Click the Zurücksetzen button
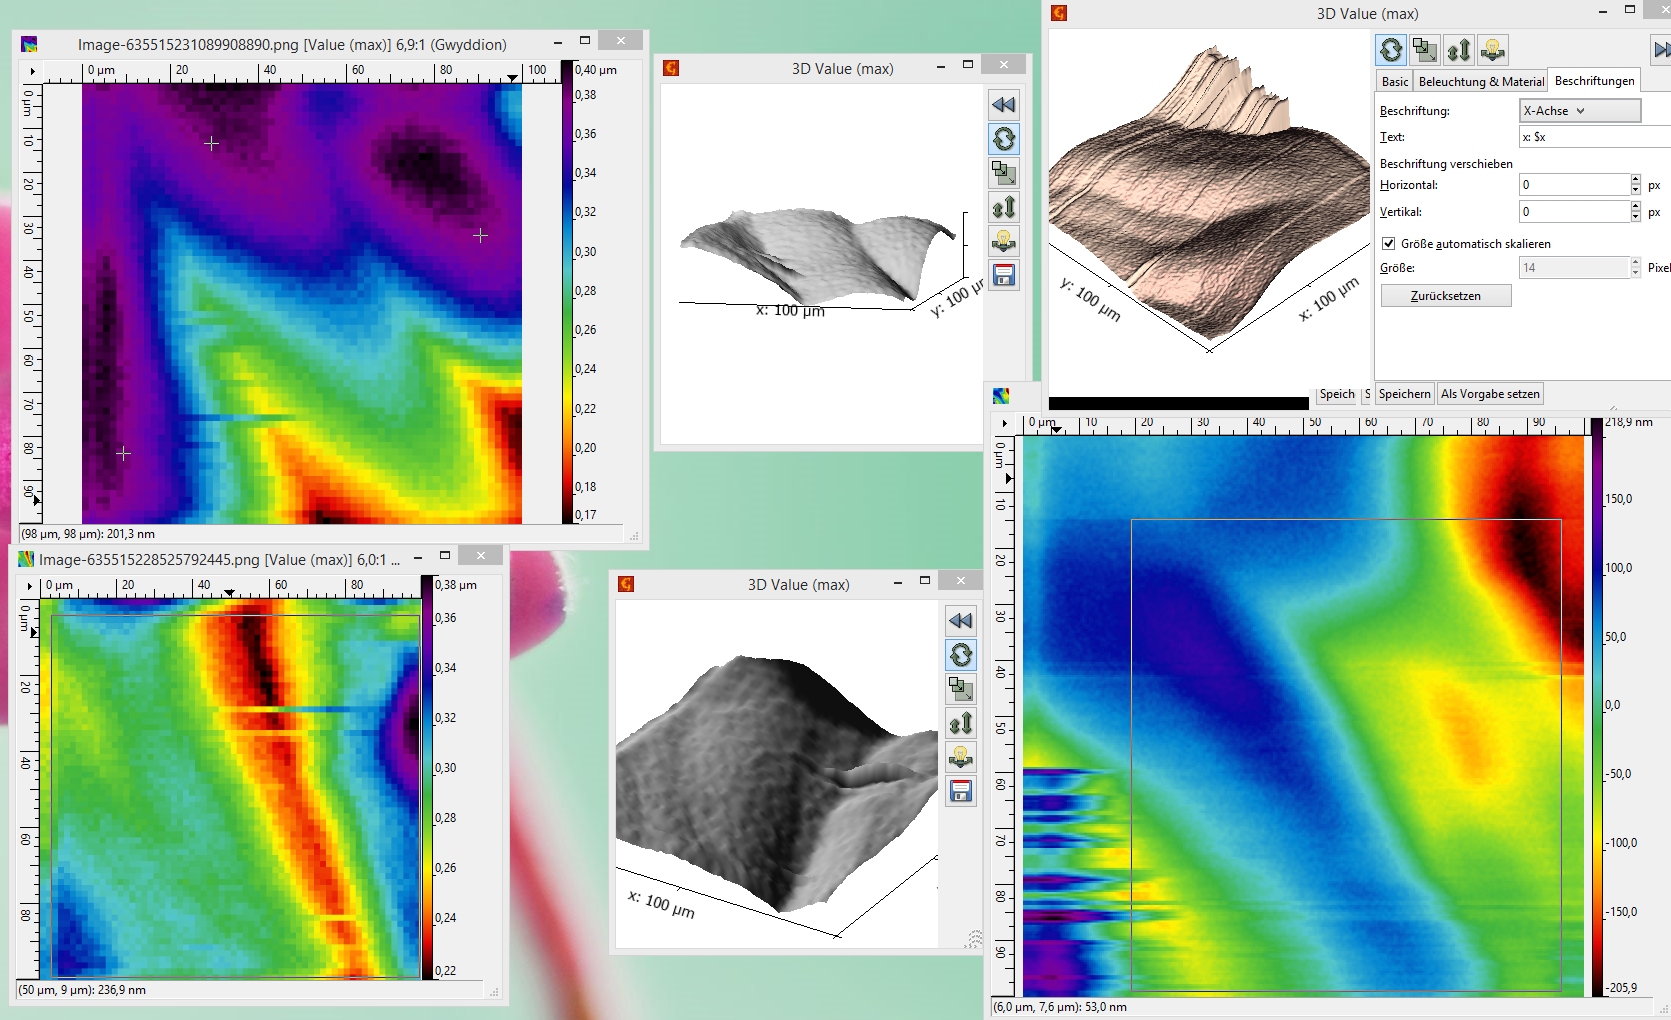The width and height of the screenshot is (1671, 1020). 1446,296
